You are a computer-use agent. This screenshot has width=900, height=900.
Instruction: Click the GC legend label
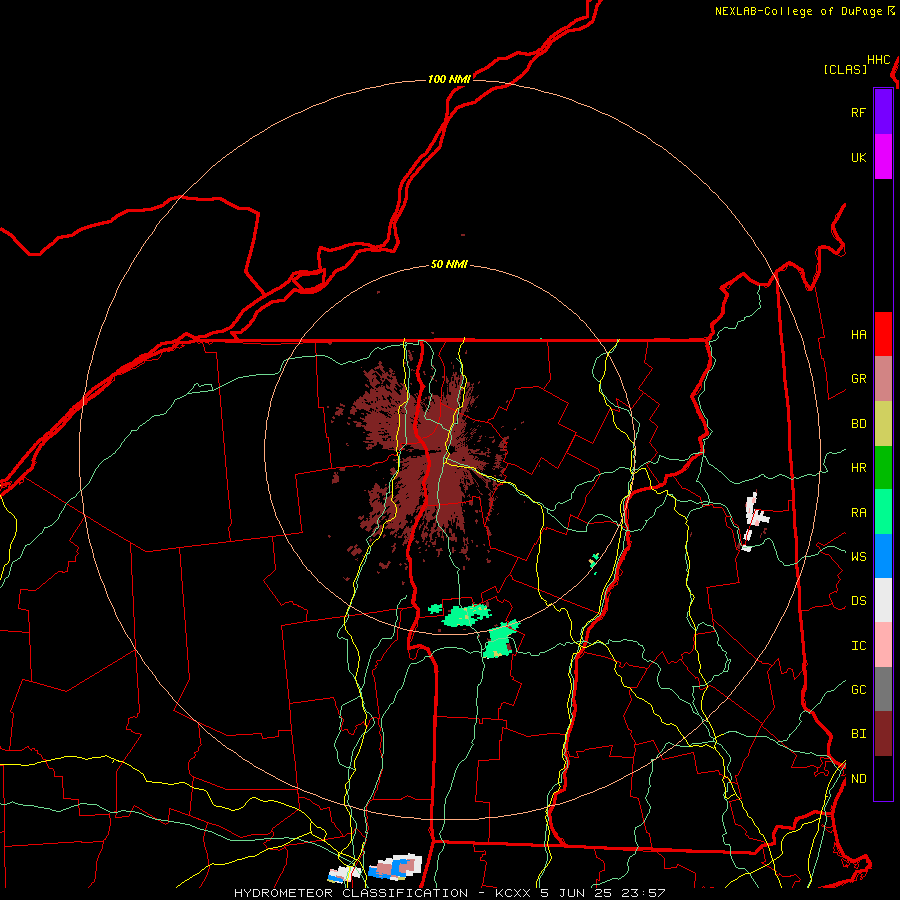click(x=858, y=690)
